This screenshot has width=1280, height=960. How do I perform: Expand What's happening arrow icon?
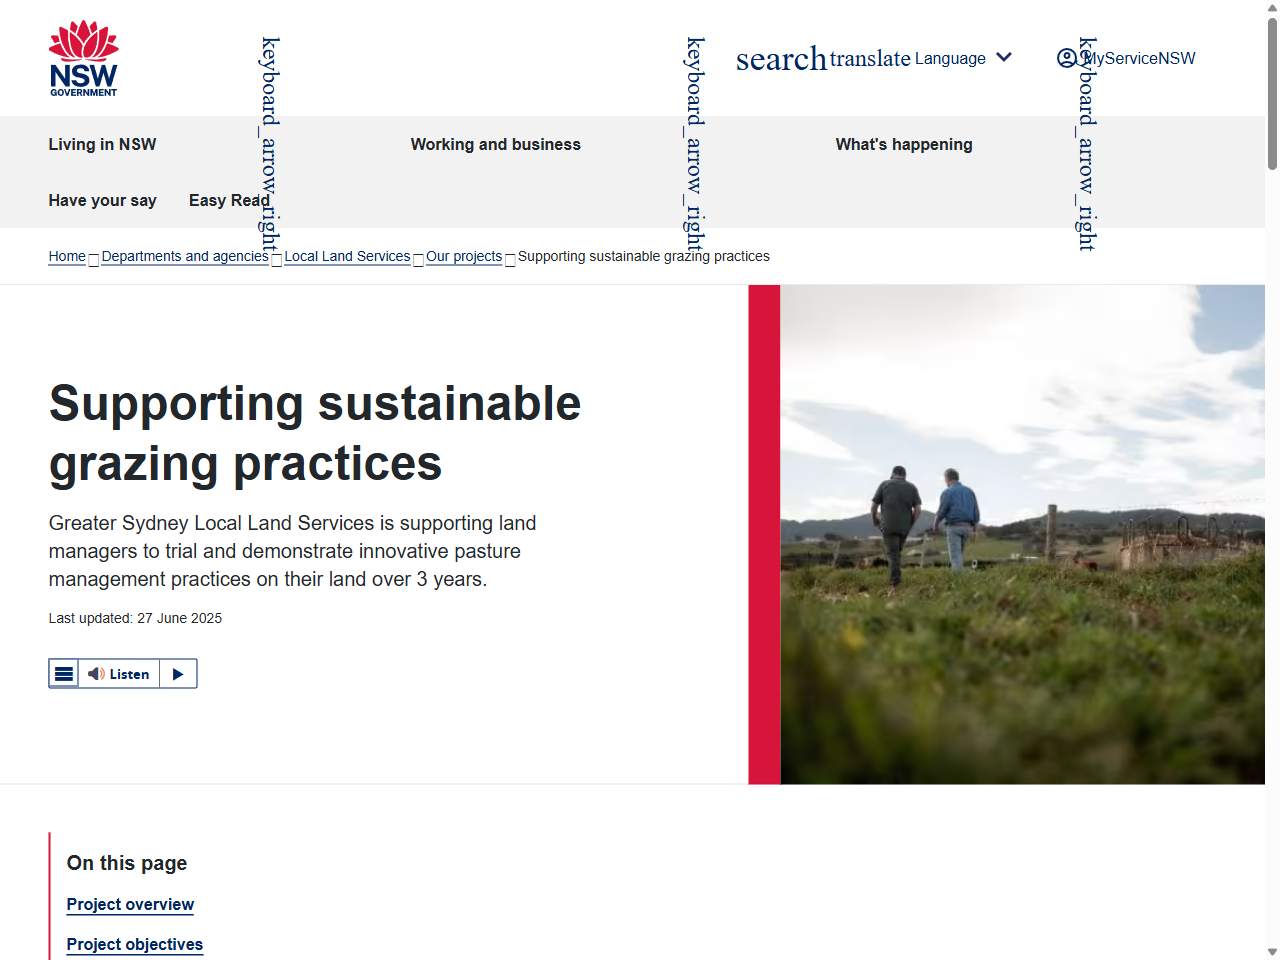[x=1087, y=144]
